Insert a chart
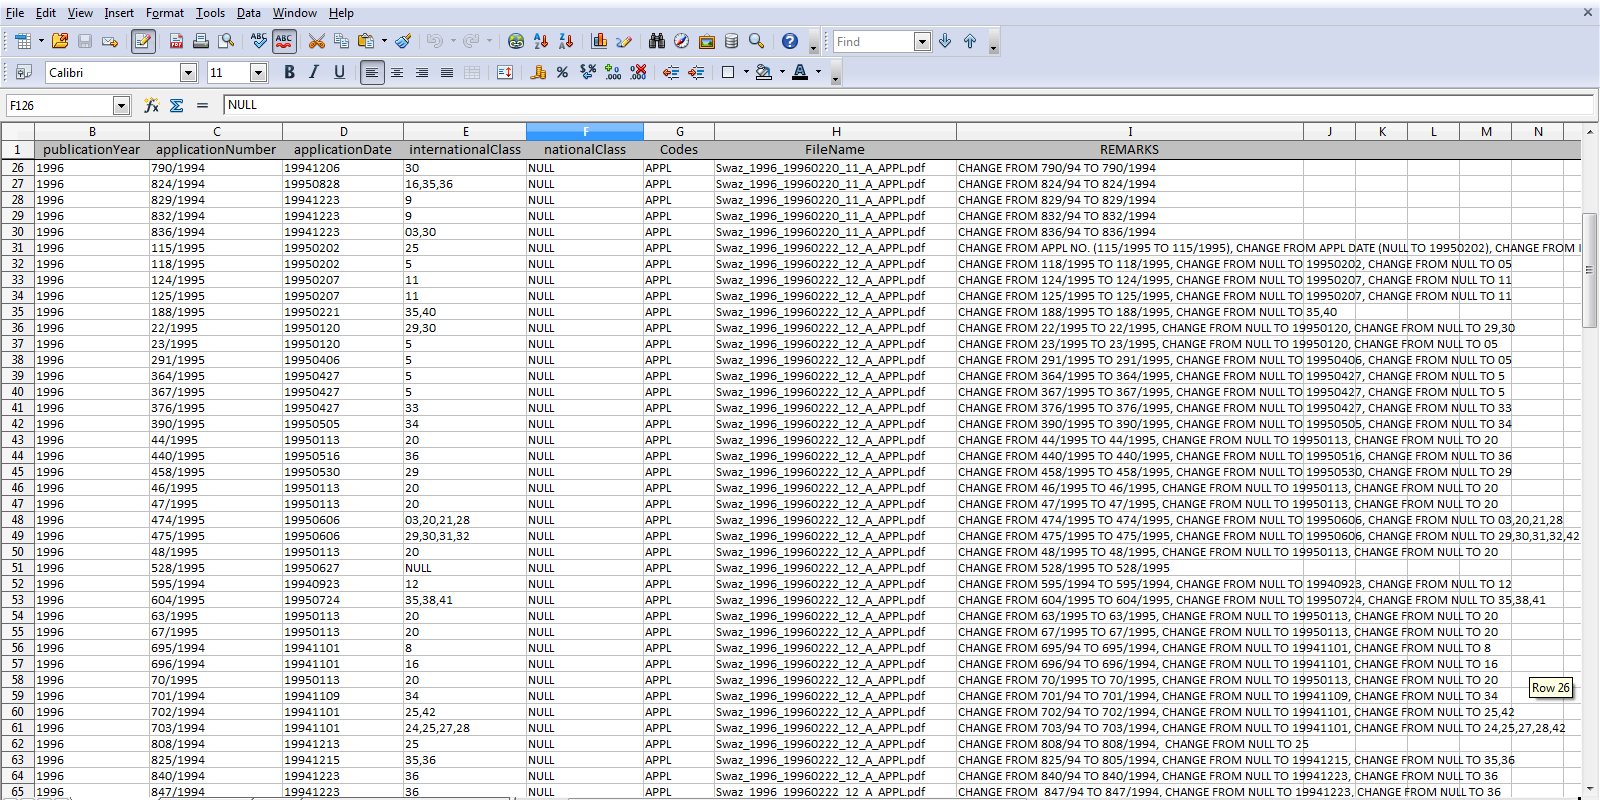The image size is (1600, 800). (x=599, y=41)
